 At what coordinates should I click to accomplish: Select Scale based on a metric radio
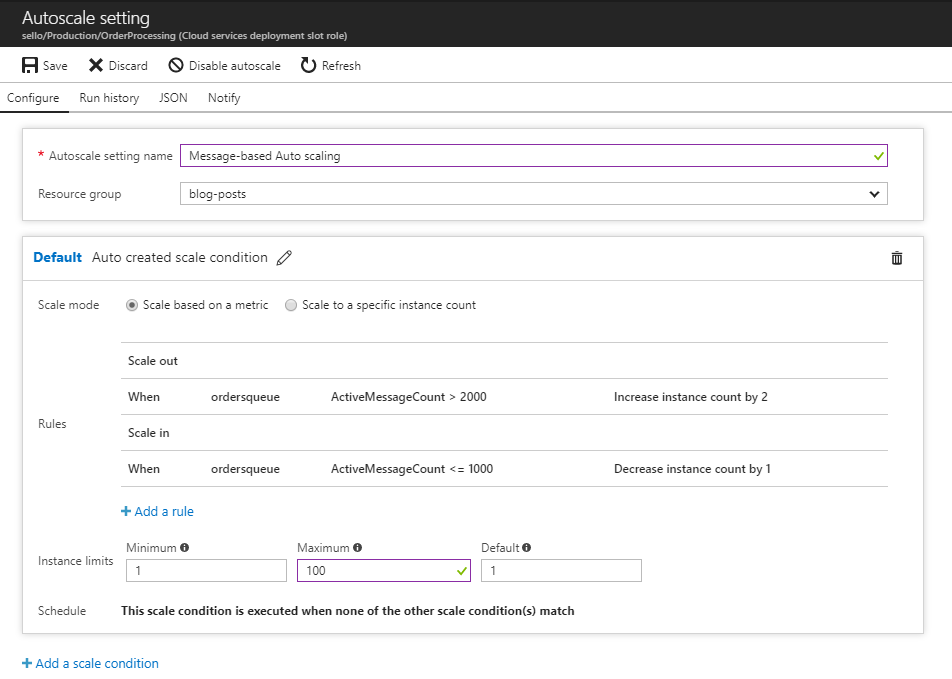132,305
